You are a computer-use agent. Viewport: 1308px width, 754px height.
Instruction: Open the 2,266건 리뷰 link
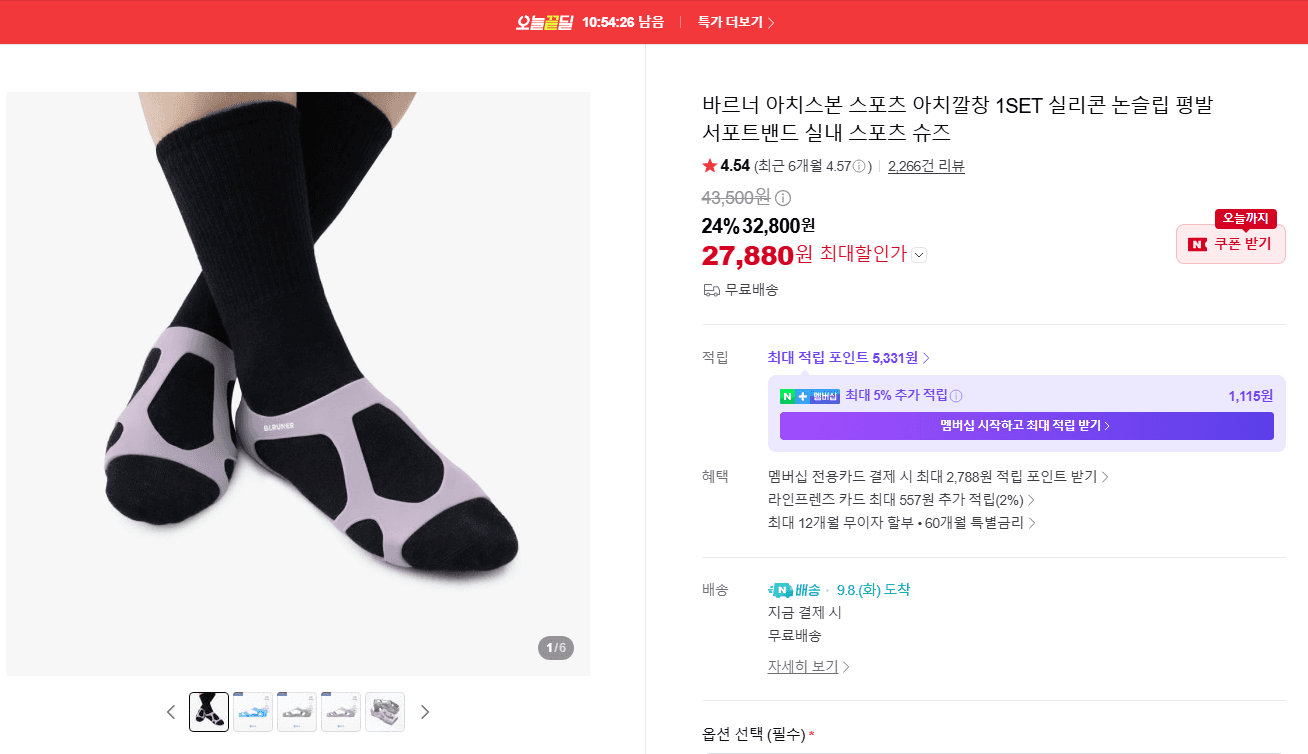[926, 166]
